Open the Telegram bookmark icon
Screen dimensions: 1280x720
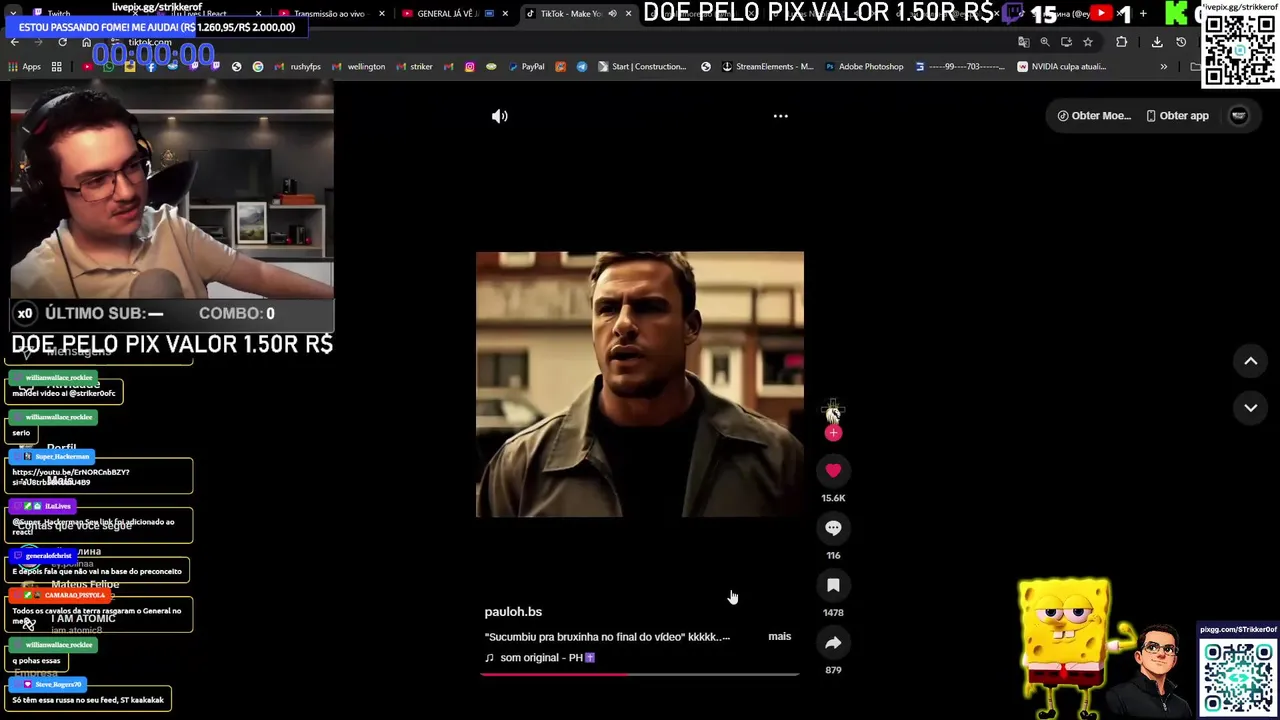[582, 67]
